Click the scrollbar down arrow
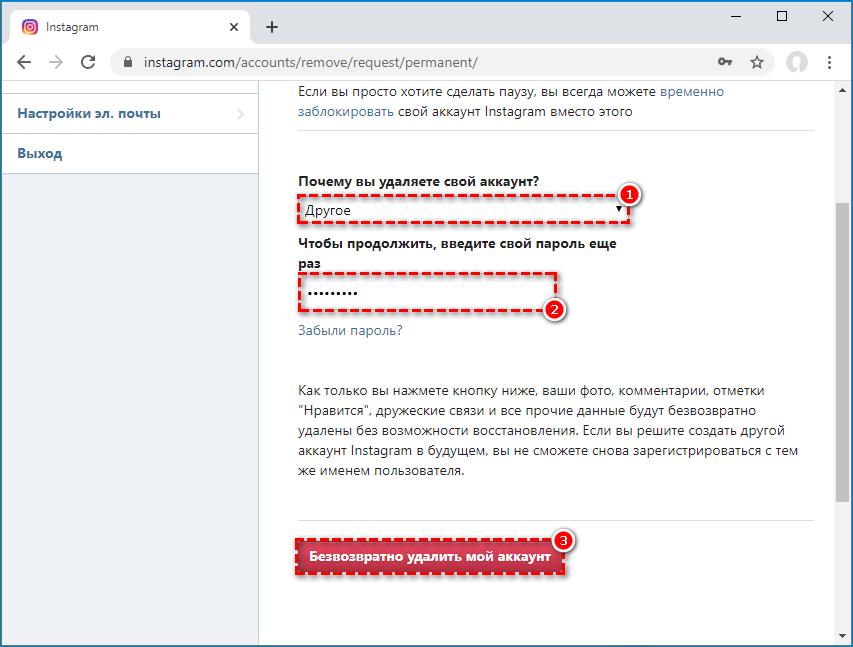 [x=842, y=636]
